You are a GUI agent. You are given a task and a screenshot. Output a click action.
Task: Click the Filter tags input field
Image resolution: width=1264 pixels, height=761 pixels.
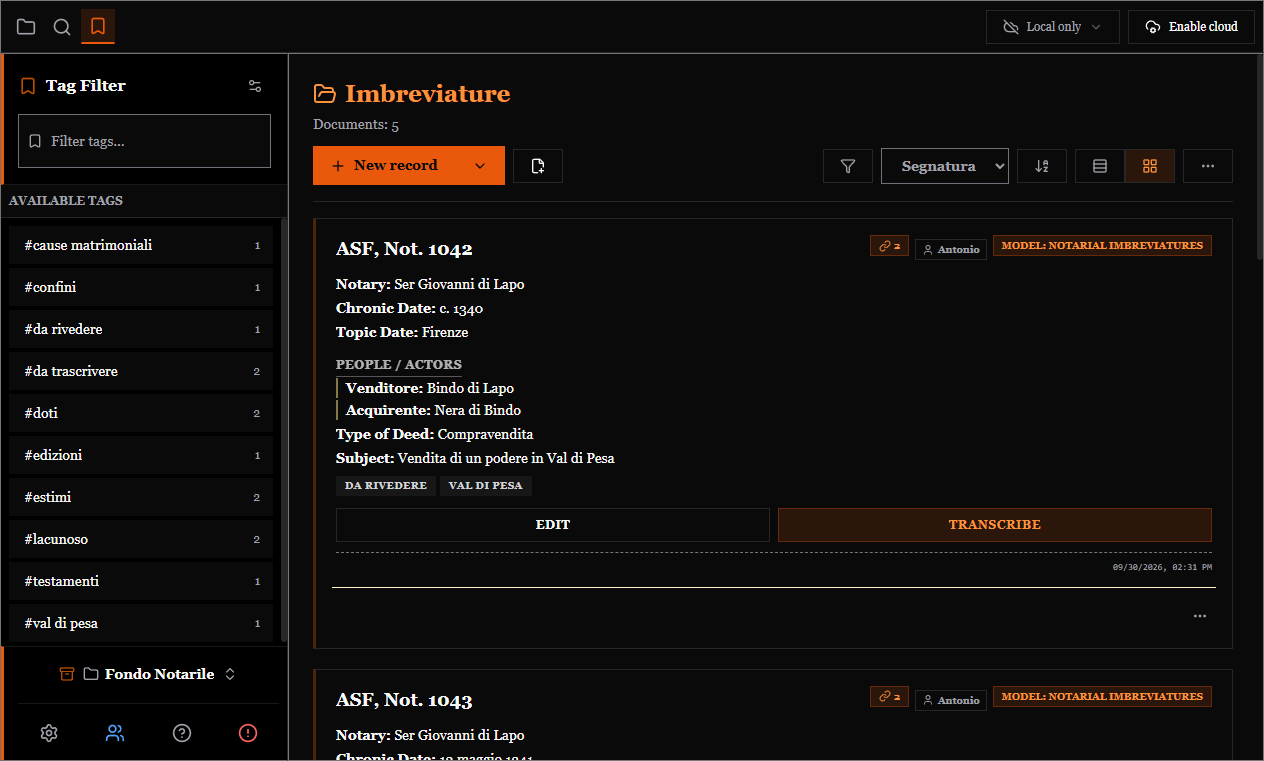pyautogui.click(x=145, y=141)
